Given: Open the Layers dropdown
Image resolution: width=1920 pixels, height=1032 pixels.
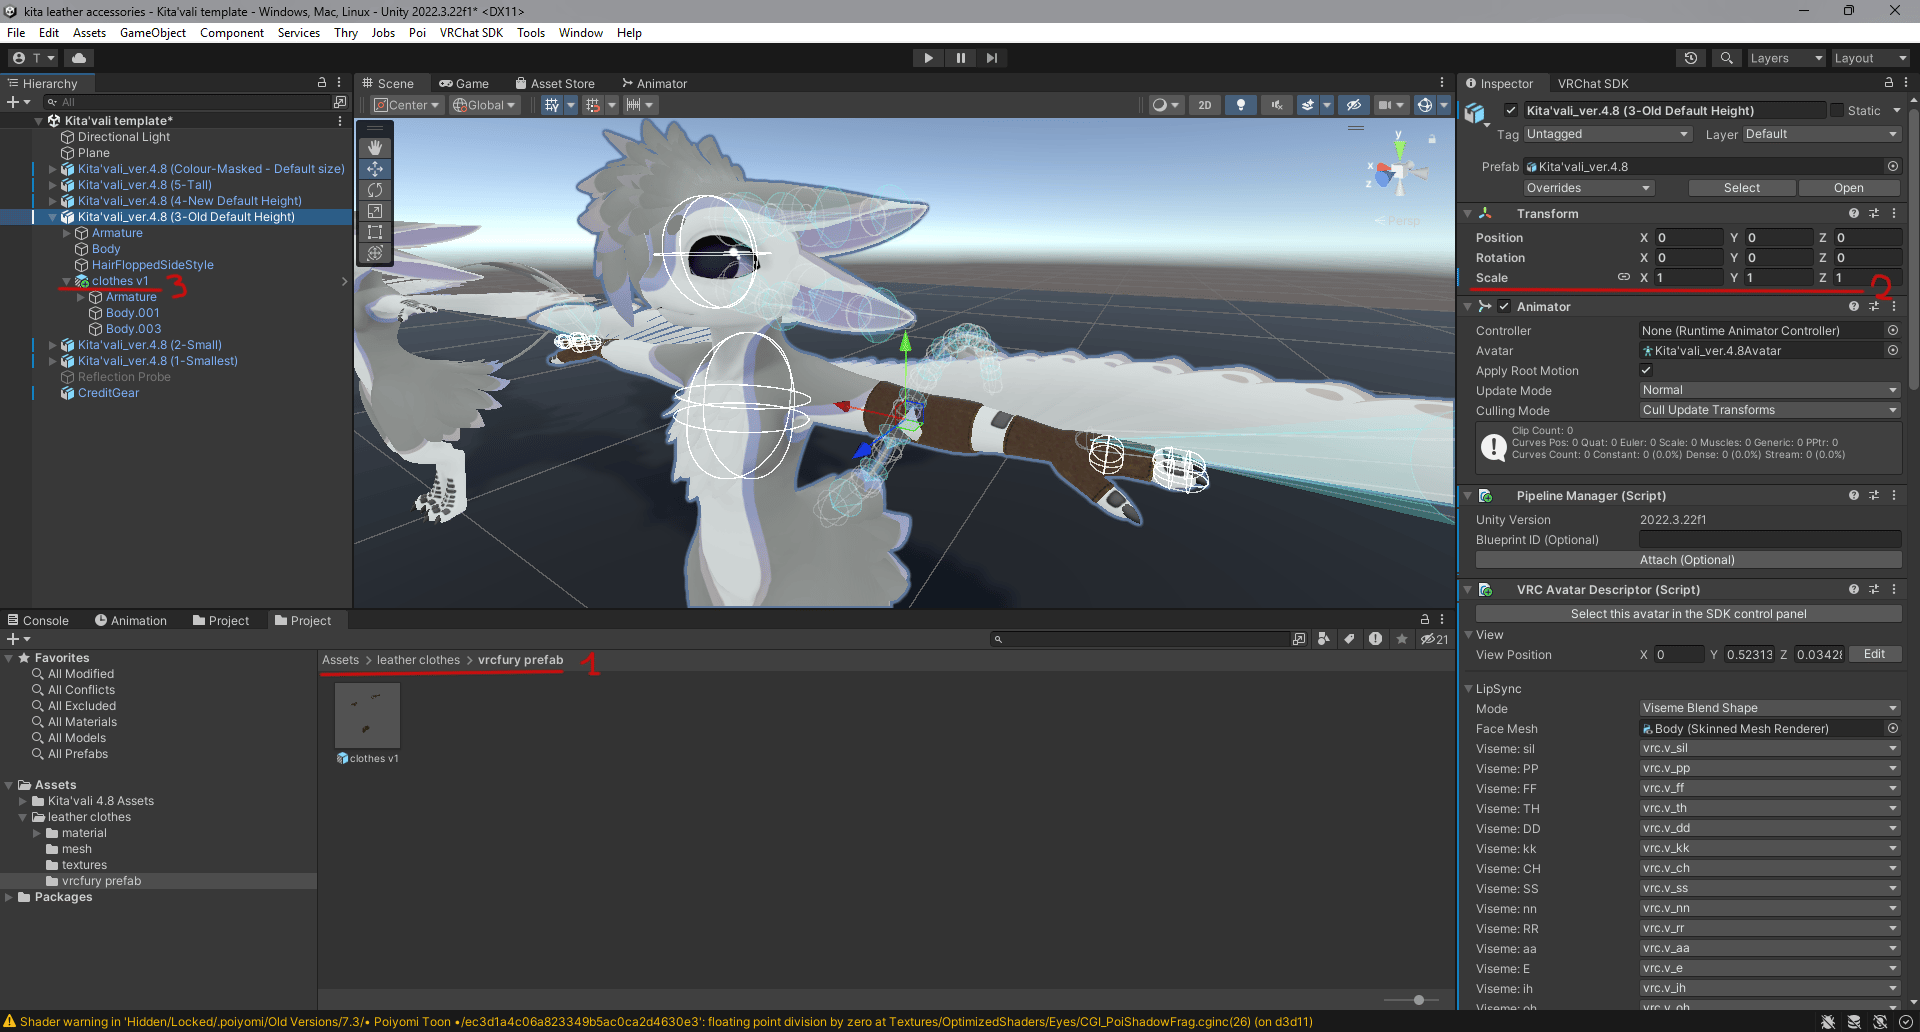Looking at the screenshot, I should point(1786,58).
